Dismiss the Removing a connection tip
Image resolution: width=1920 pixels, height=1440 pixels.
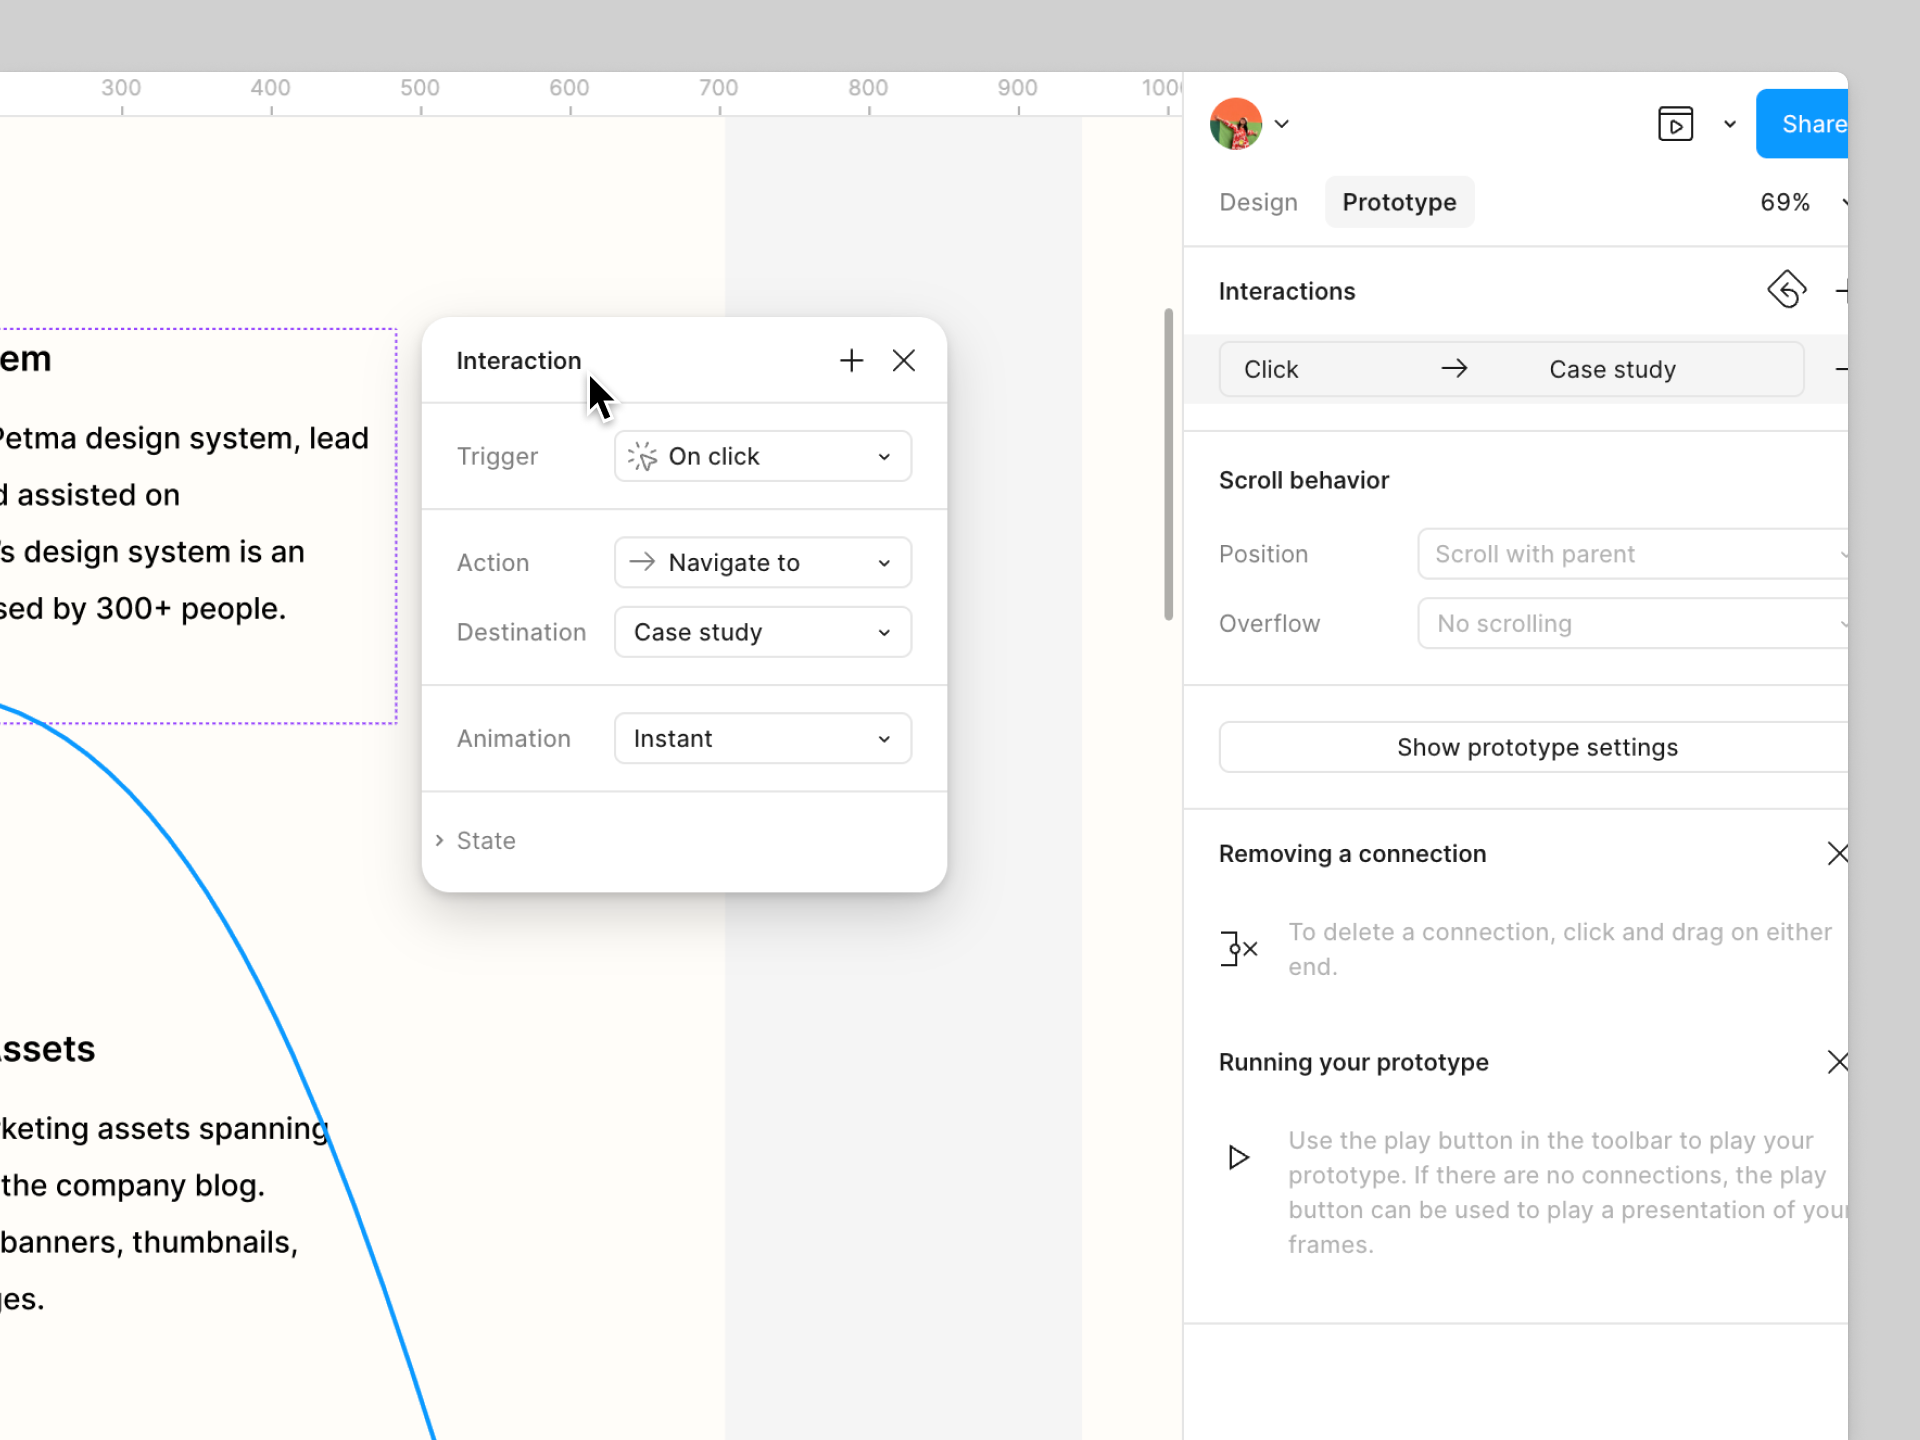click(1836, 853)
